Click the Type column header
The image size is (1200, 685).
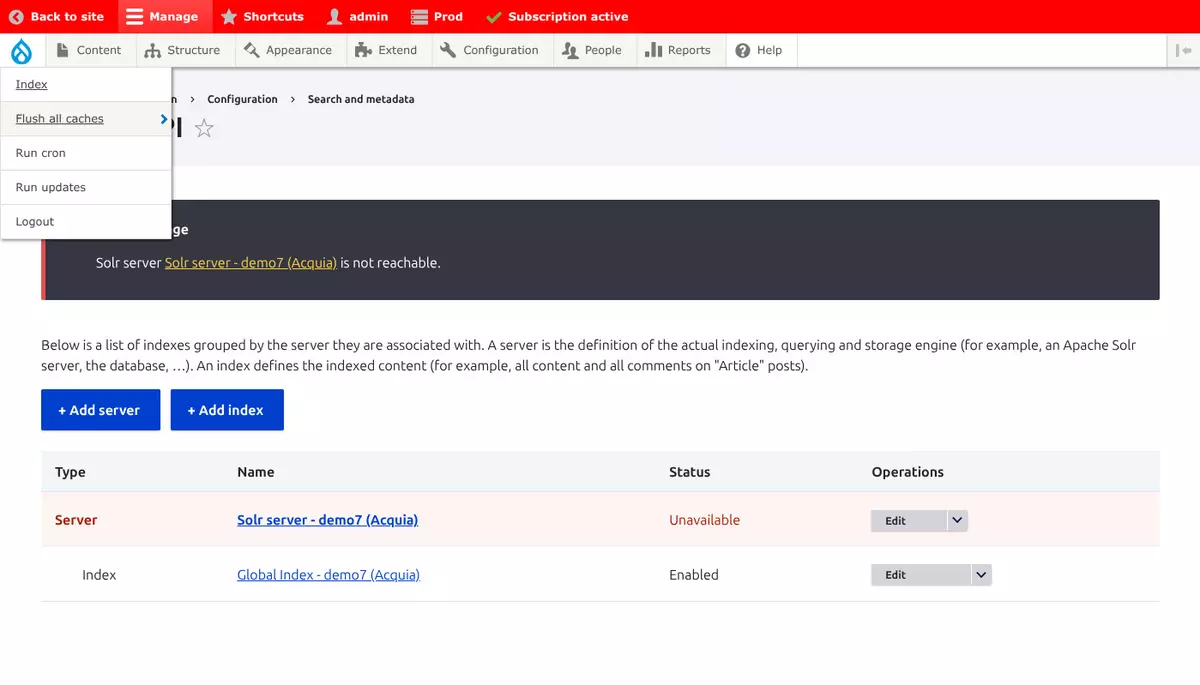tap(70, 472)
